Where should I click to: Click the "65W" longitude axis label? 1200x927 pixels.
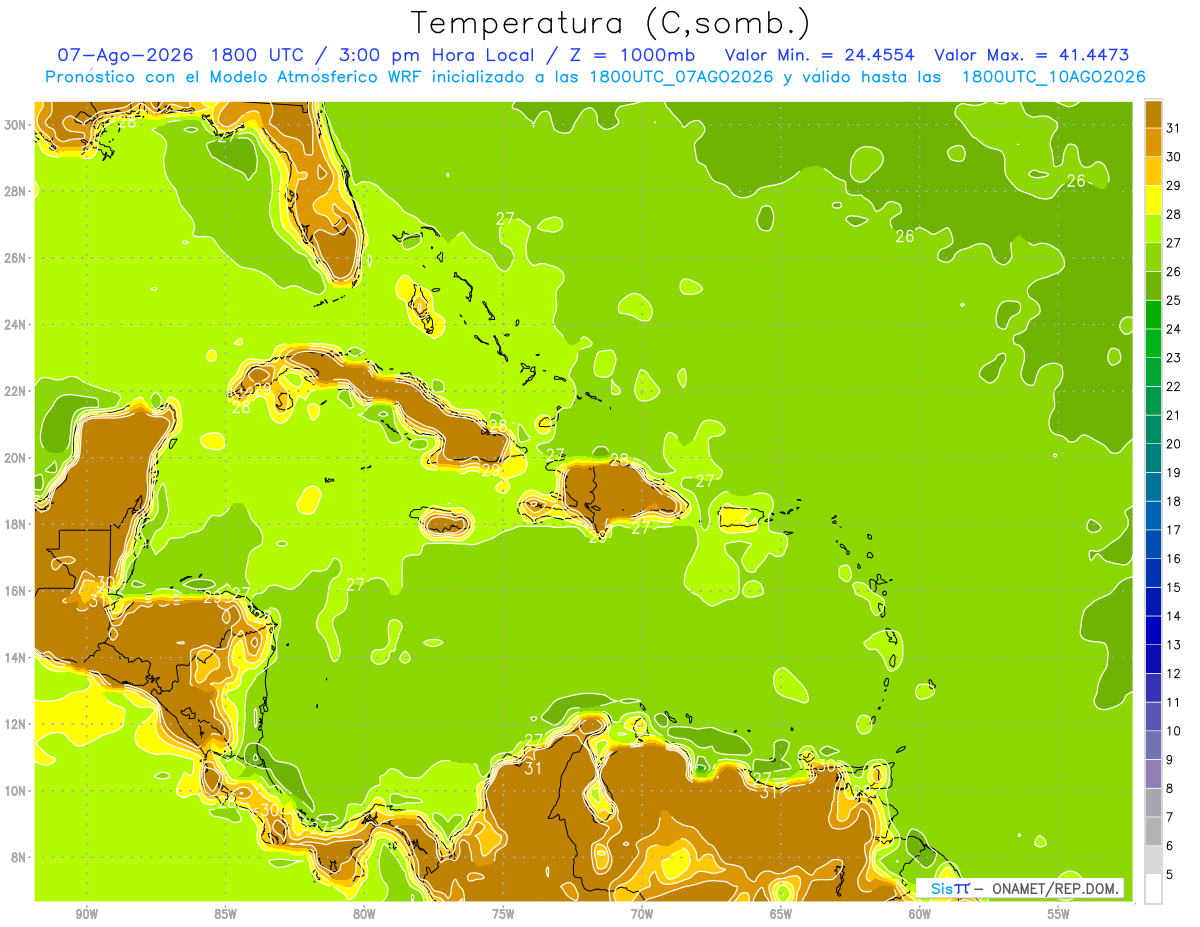[x=781, y=914]
